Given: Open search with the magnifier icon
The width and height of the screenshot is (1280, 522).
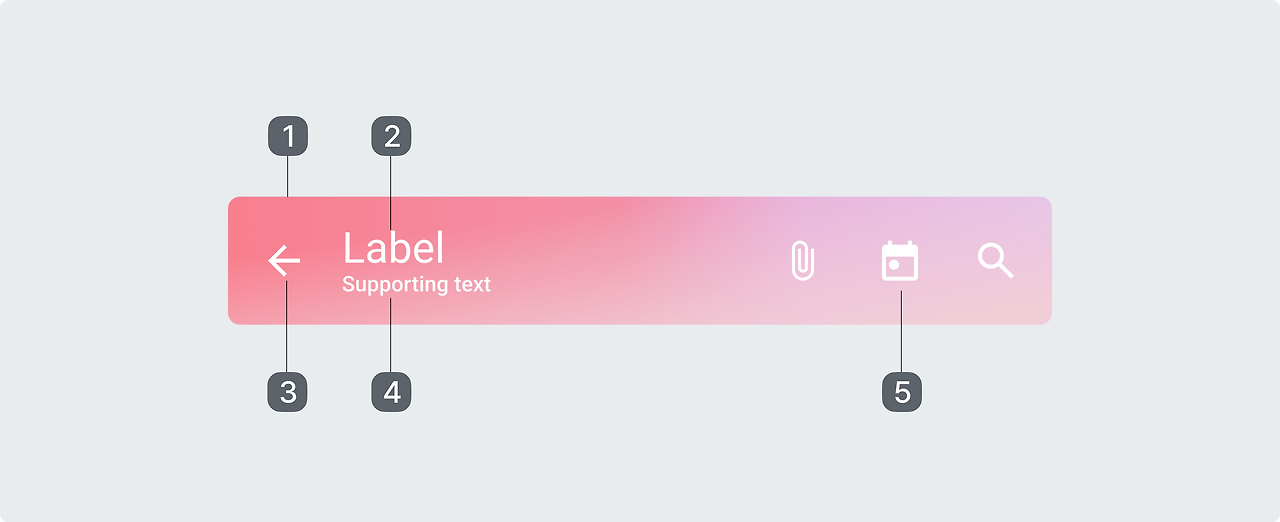Looking at the screenshot, I should pyautogui.click(x=995, y=261).
